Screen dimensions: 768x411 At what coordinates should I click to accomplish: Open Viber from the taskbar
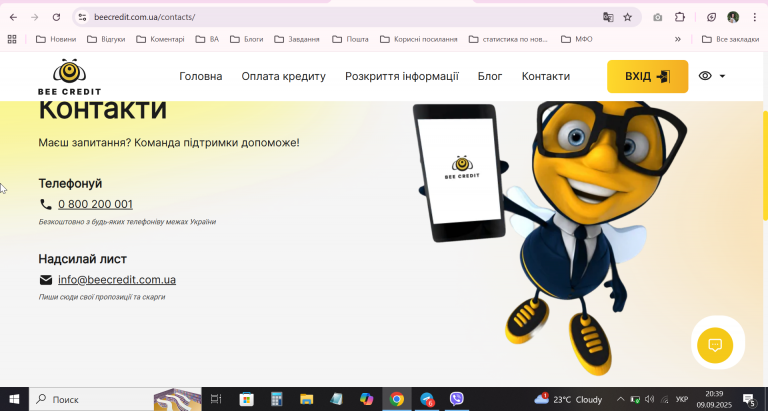coord(457,399)
